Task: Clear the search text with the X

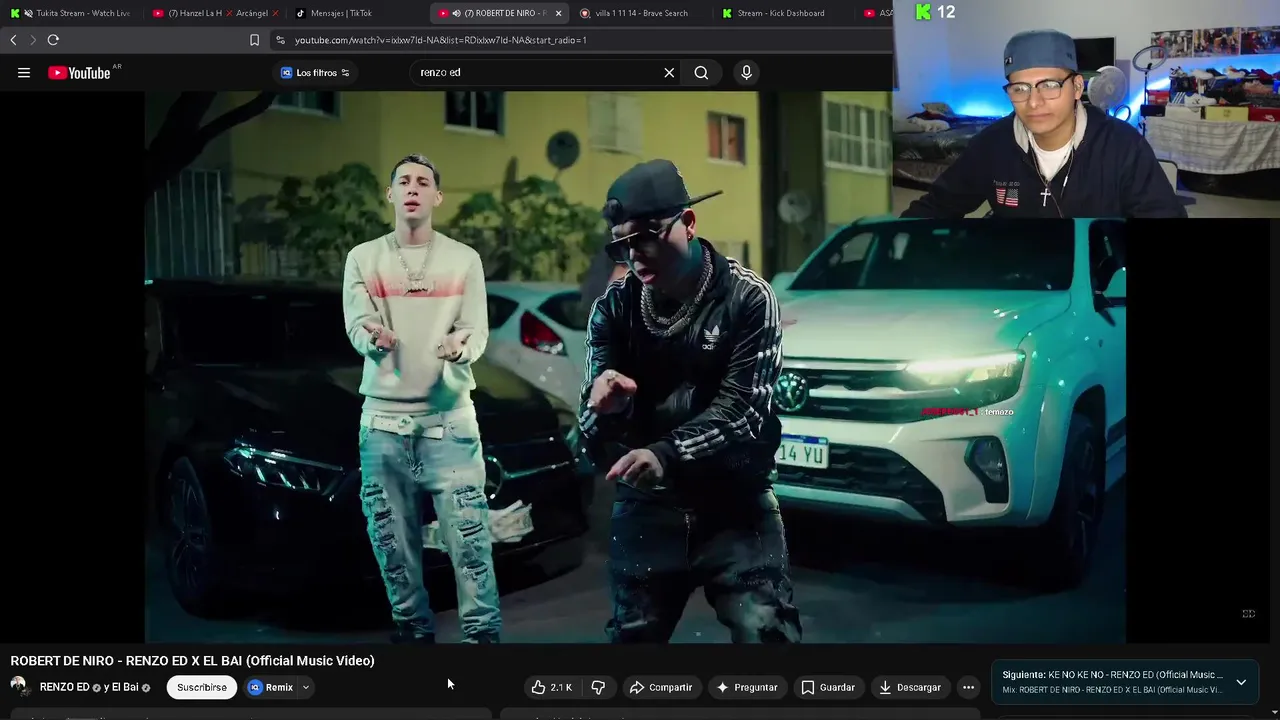Action: click(x=669, y=72)
